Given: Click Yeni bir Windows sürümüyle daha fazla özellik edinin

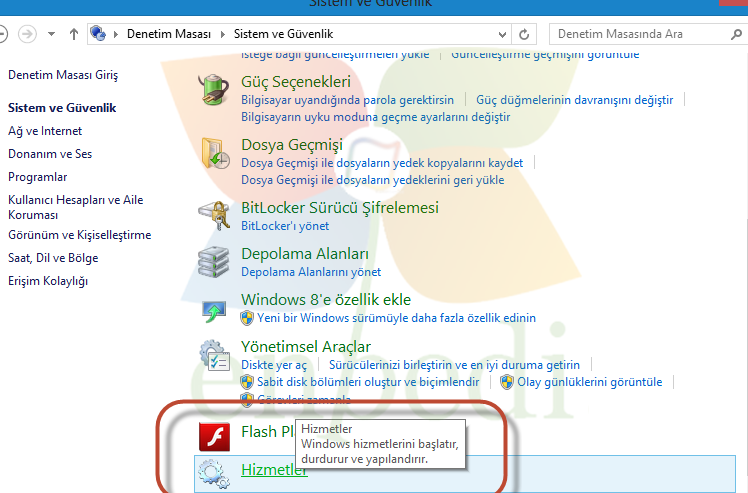Looking at the screenshot, I should (396, 318).
